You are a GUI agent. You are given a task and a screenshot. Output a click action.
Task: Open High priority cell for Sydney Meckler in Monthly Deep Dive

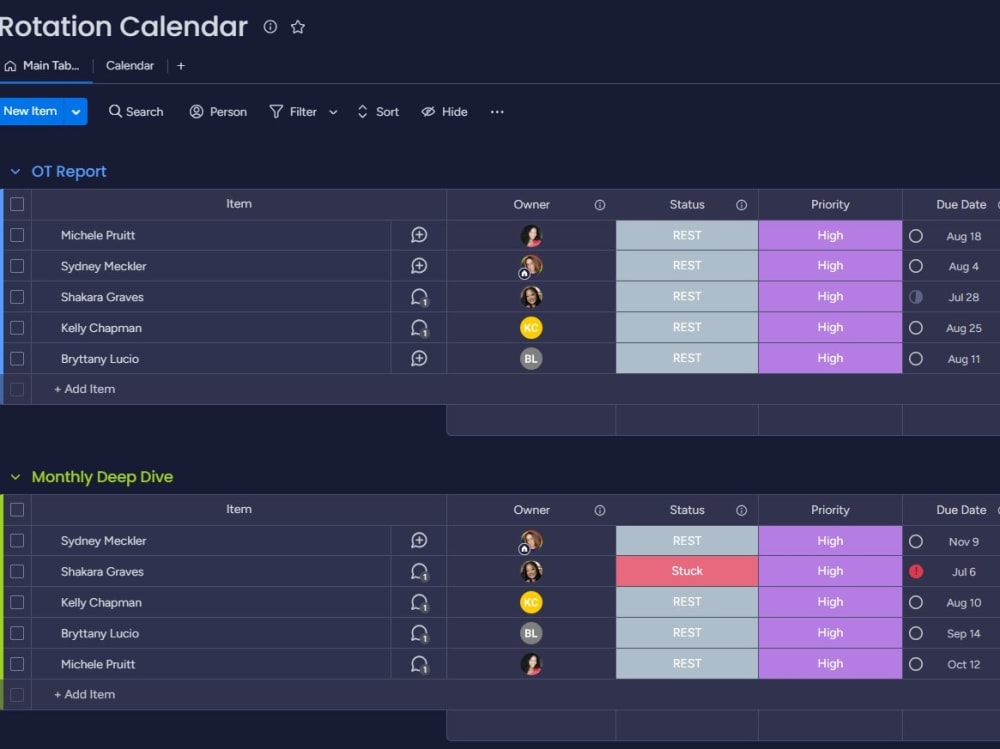pyautogui.click(x=830, y=541)
